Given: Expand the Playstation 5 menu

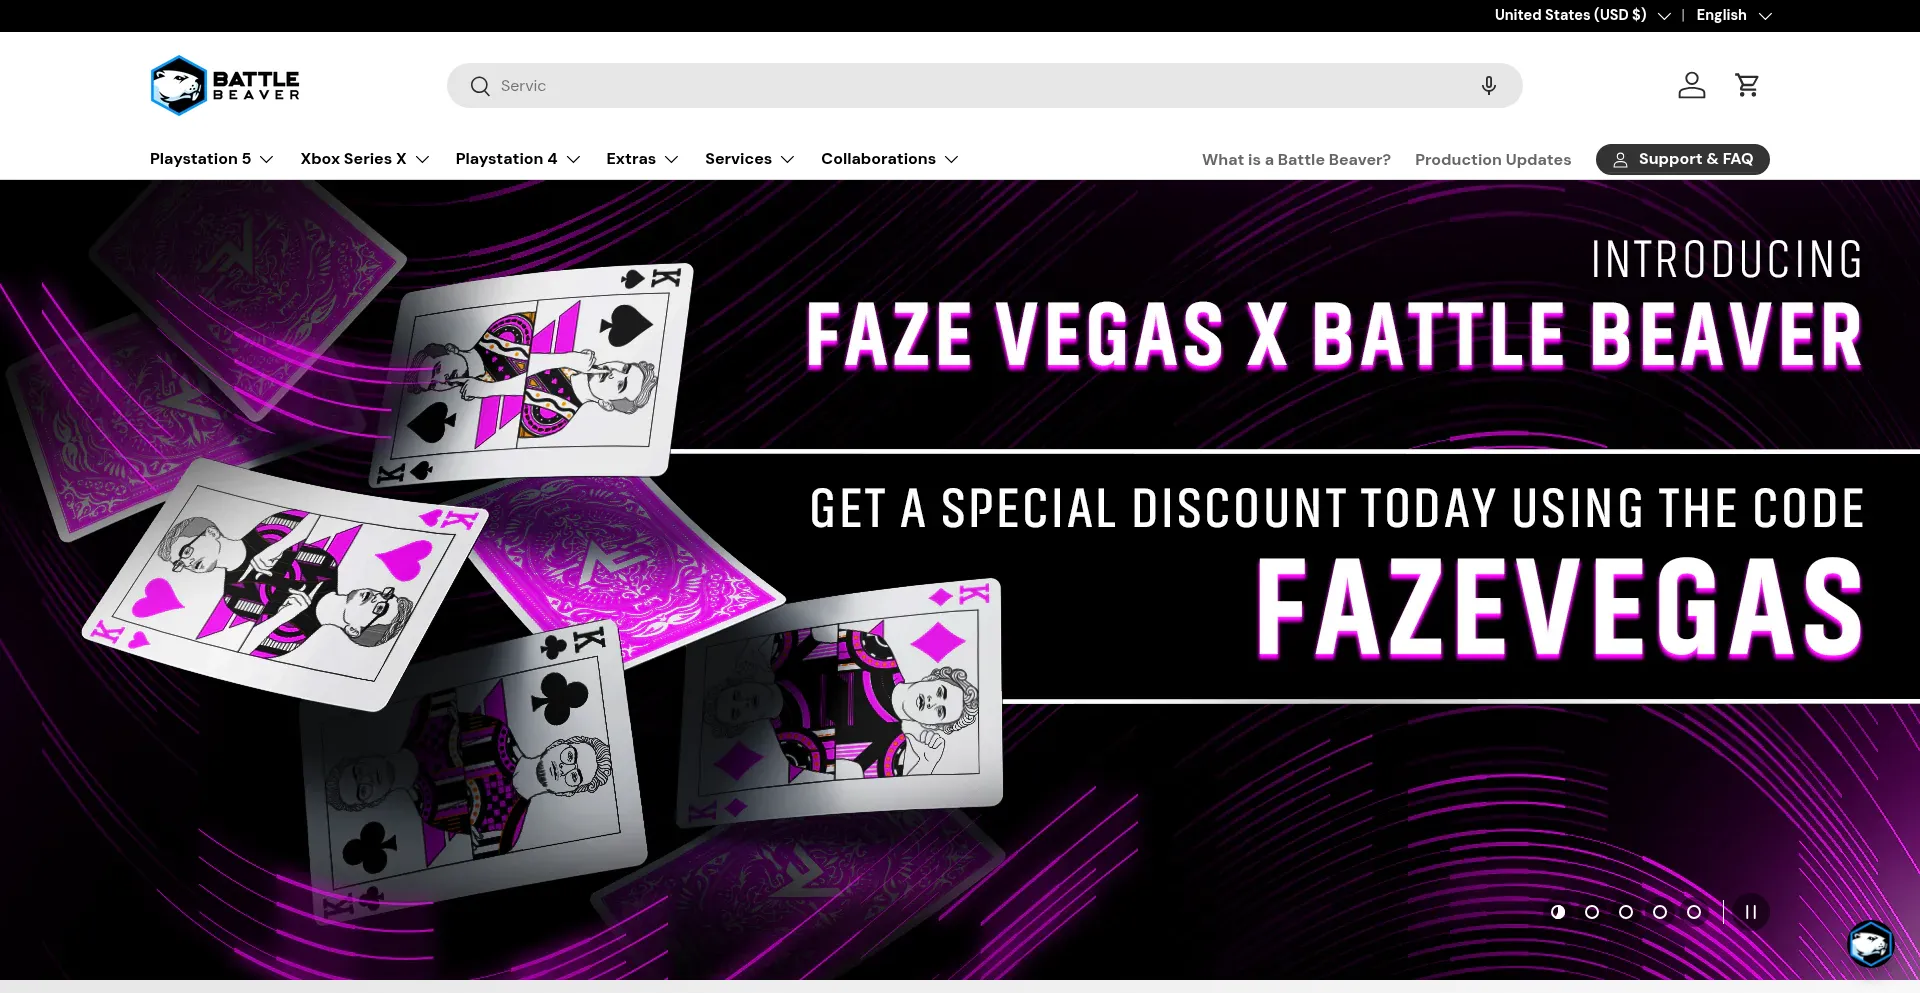Looking at the screenshot, I should point(212,159).
